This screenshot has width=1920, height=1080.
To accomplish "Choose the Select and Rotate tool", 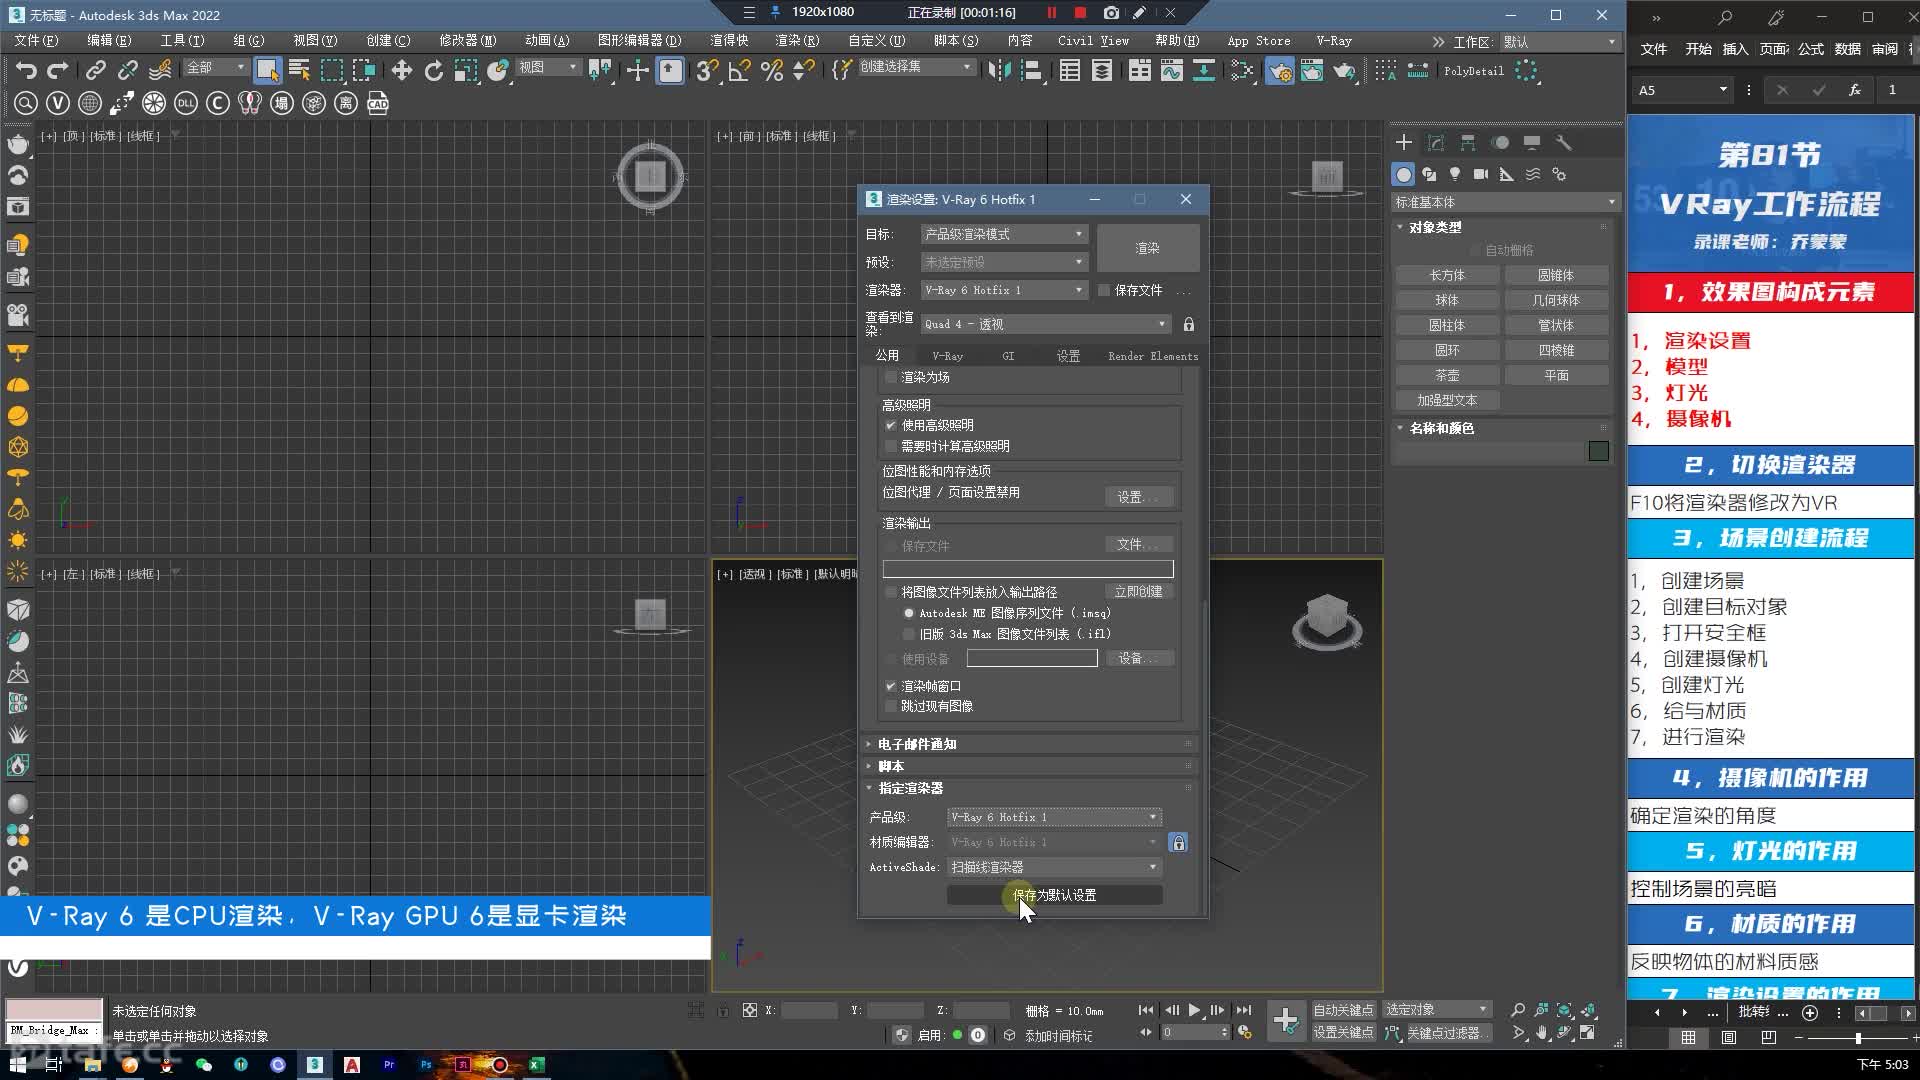I will point(433,70).
